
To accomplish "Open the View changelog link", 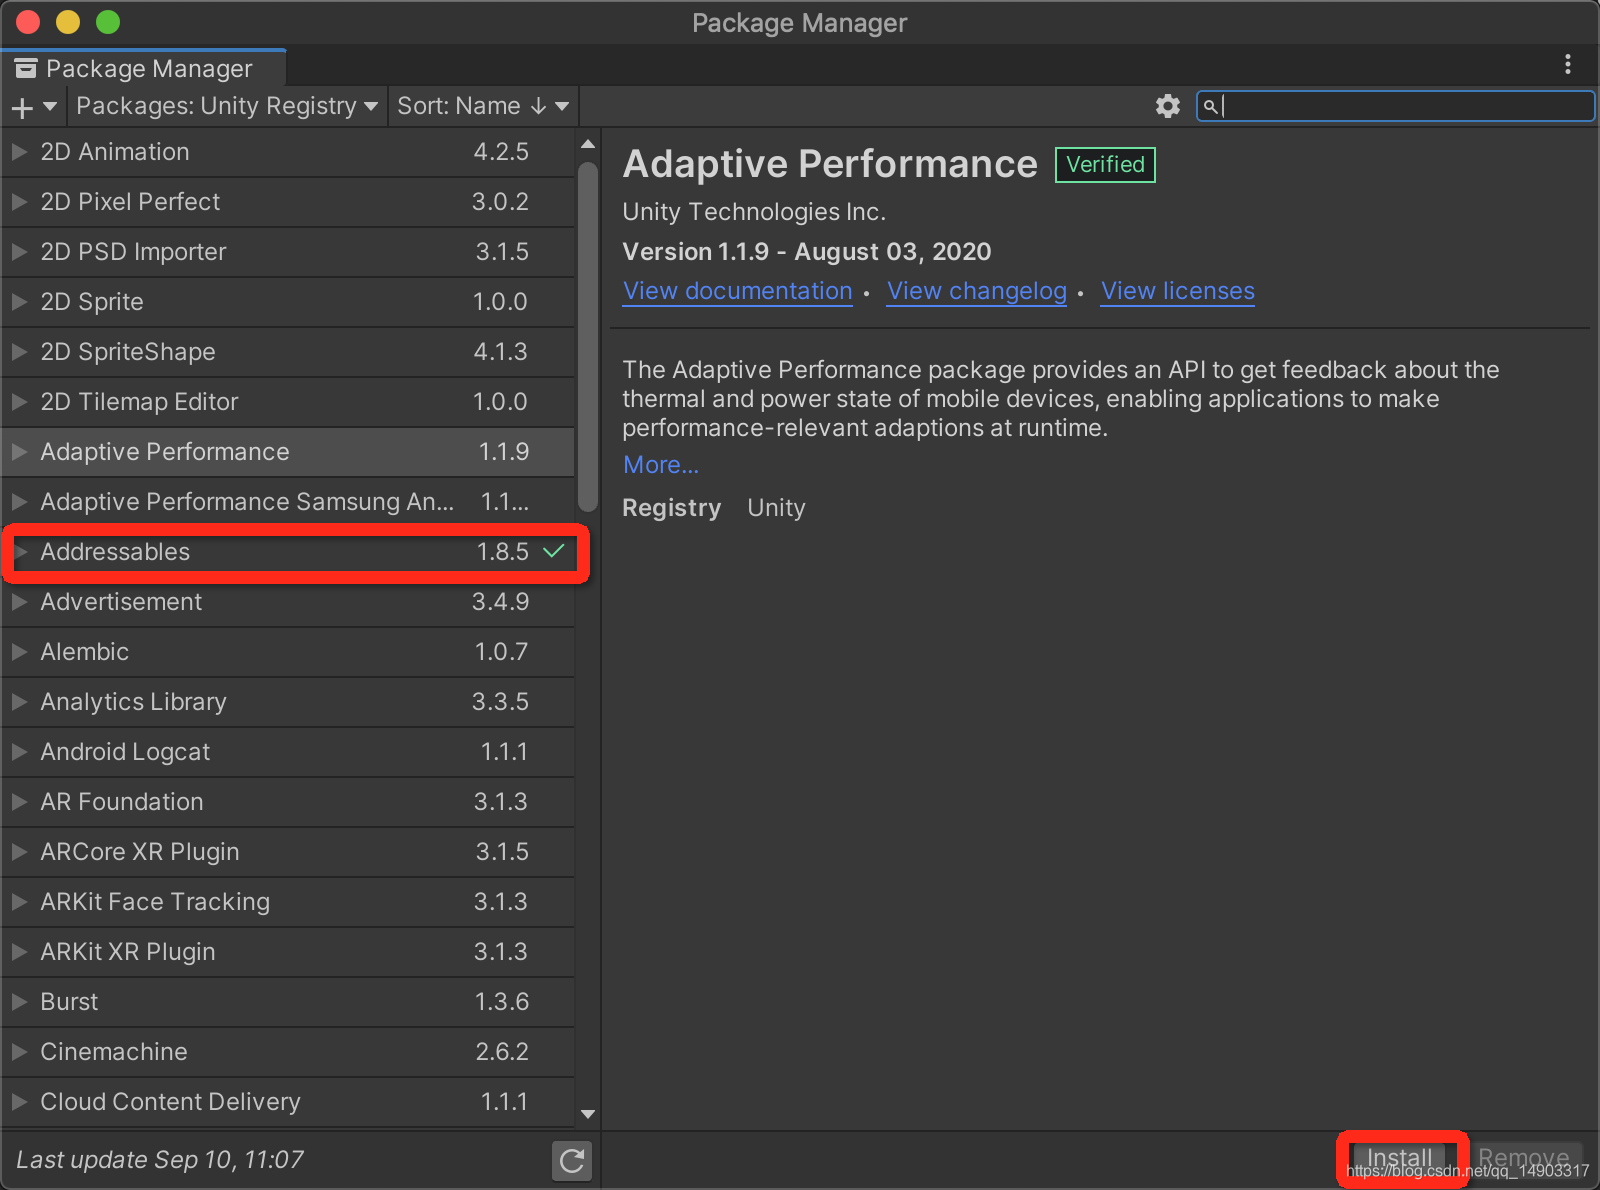I will (x=976, y=291).
